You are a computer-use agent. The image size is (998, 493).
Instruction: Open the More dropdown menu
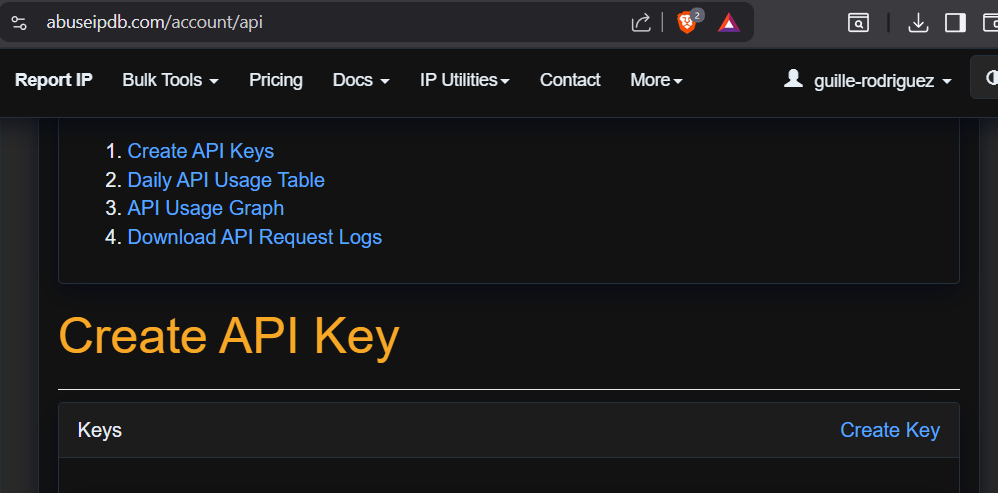656,80
